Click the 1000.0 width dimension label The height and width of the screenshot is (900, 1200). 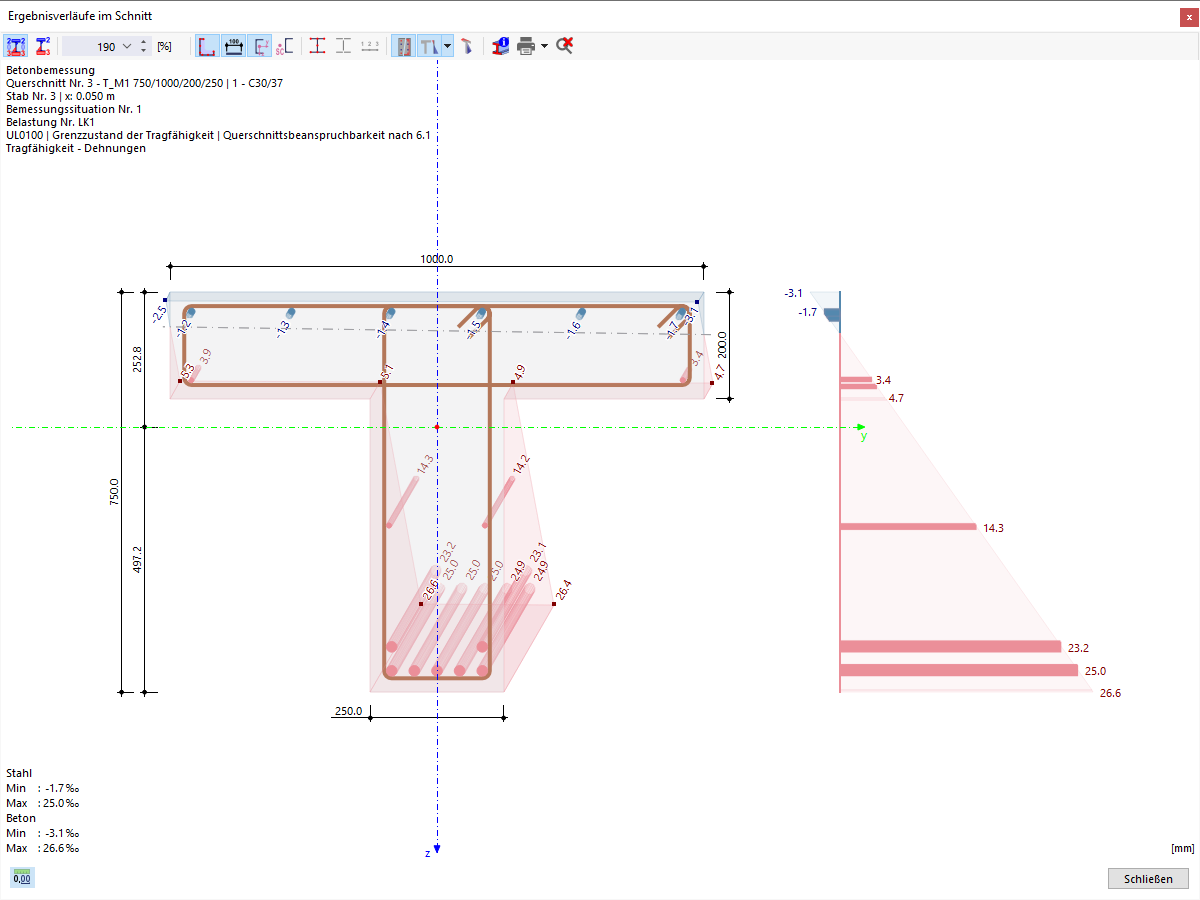(437, 259)
